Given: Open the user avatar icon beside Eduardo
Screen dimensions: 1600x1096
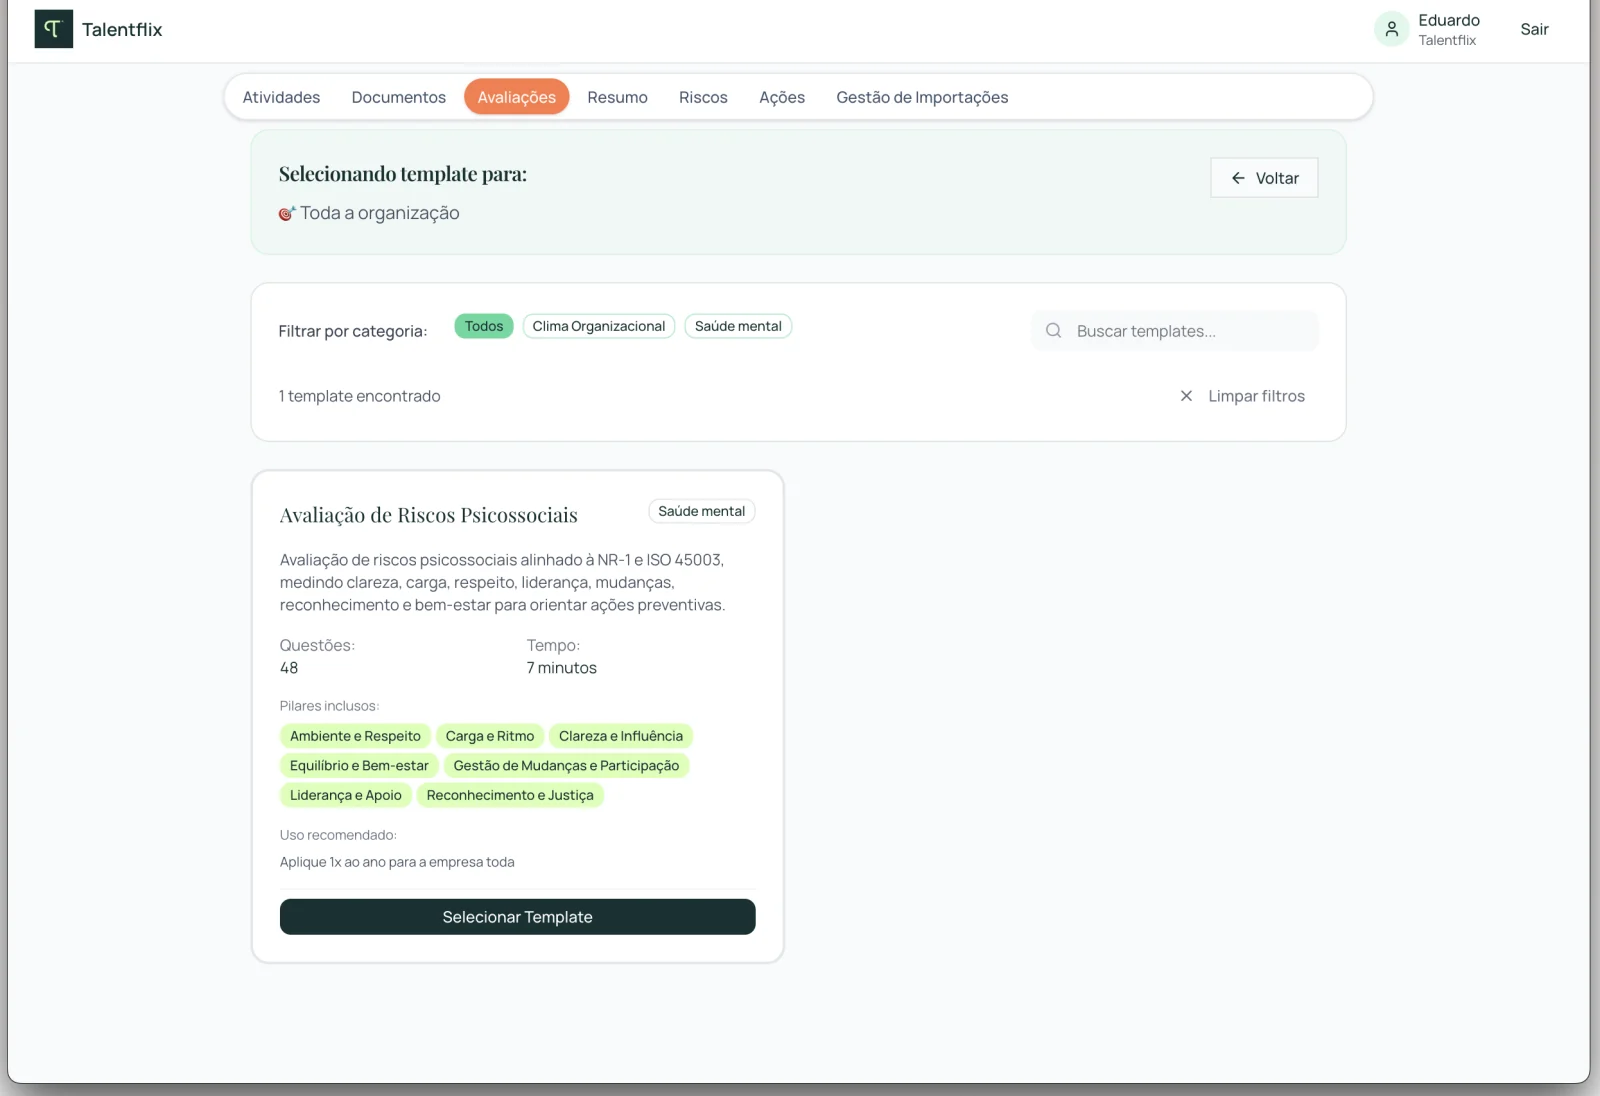Looking at the screenshot, I should tap(1391, 29).
